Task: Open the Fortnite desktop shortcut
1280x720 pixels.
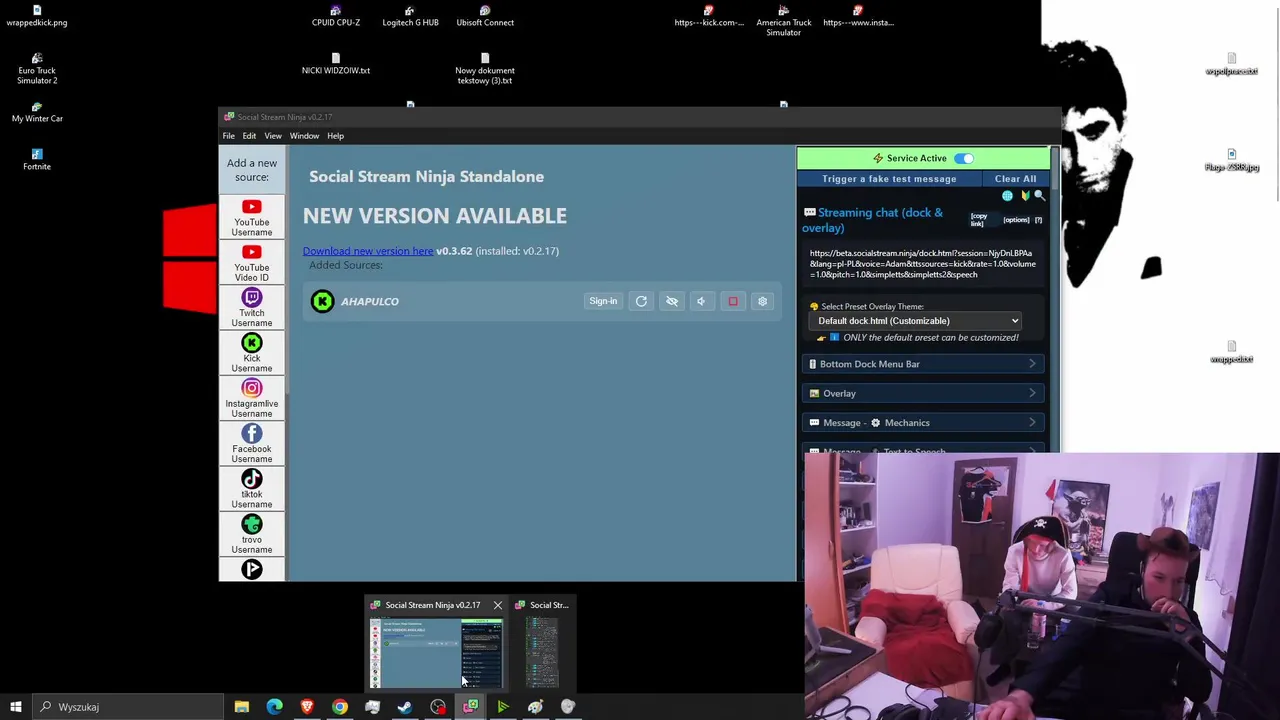Action: click(37, 160)
